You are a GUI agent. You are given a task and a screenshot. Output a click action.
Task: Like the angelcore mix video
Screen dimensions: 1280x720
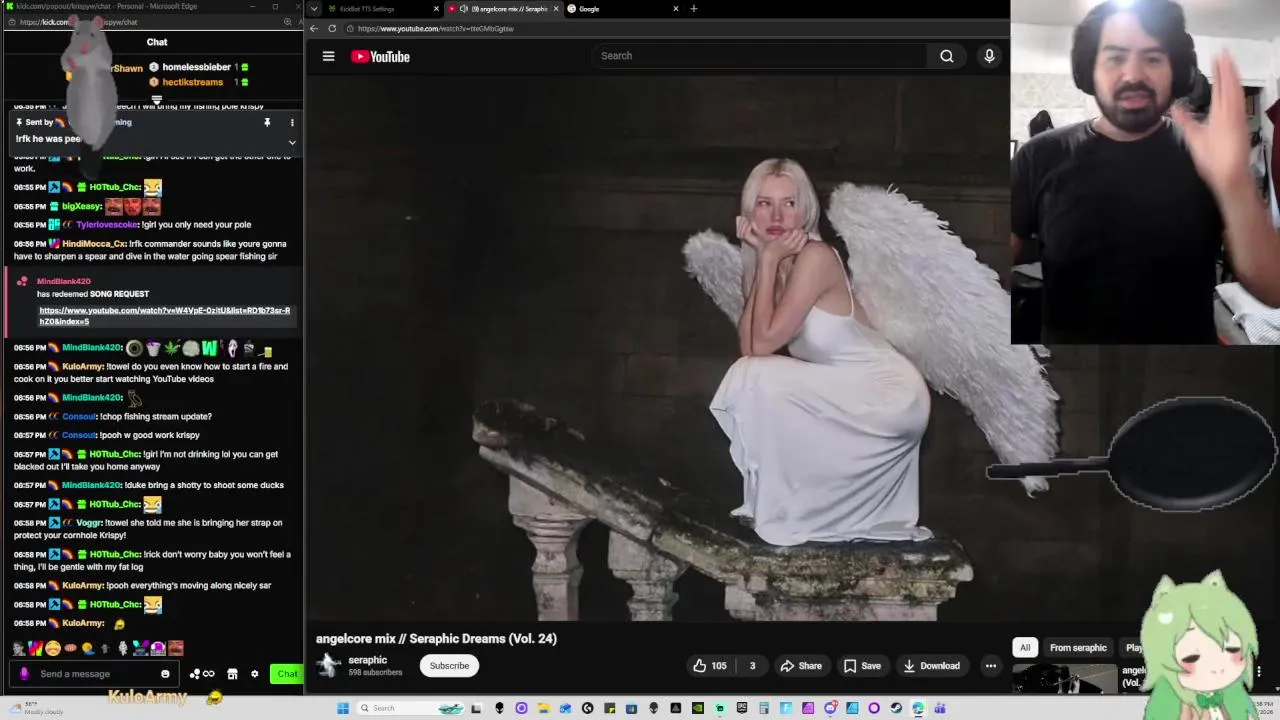(710, 666)
